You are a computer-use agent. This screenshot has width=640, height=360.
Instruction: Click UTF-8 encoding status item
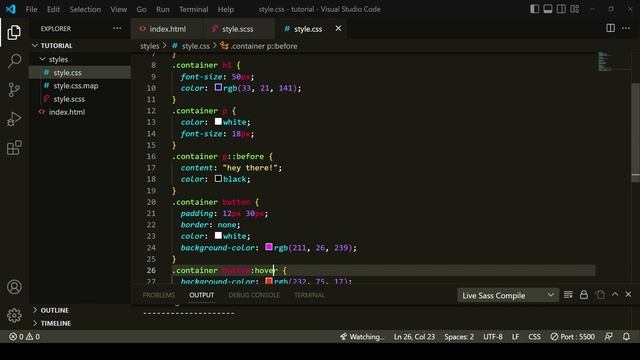coord(493,337)
